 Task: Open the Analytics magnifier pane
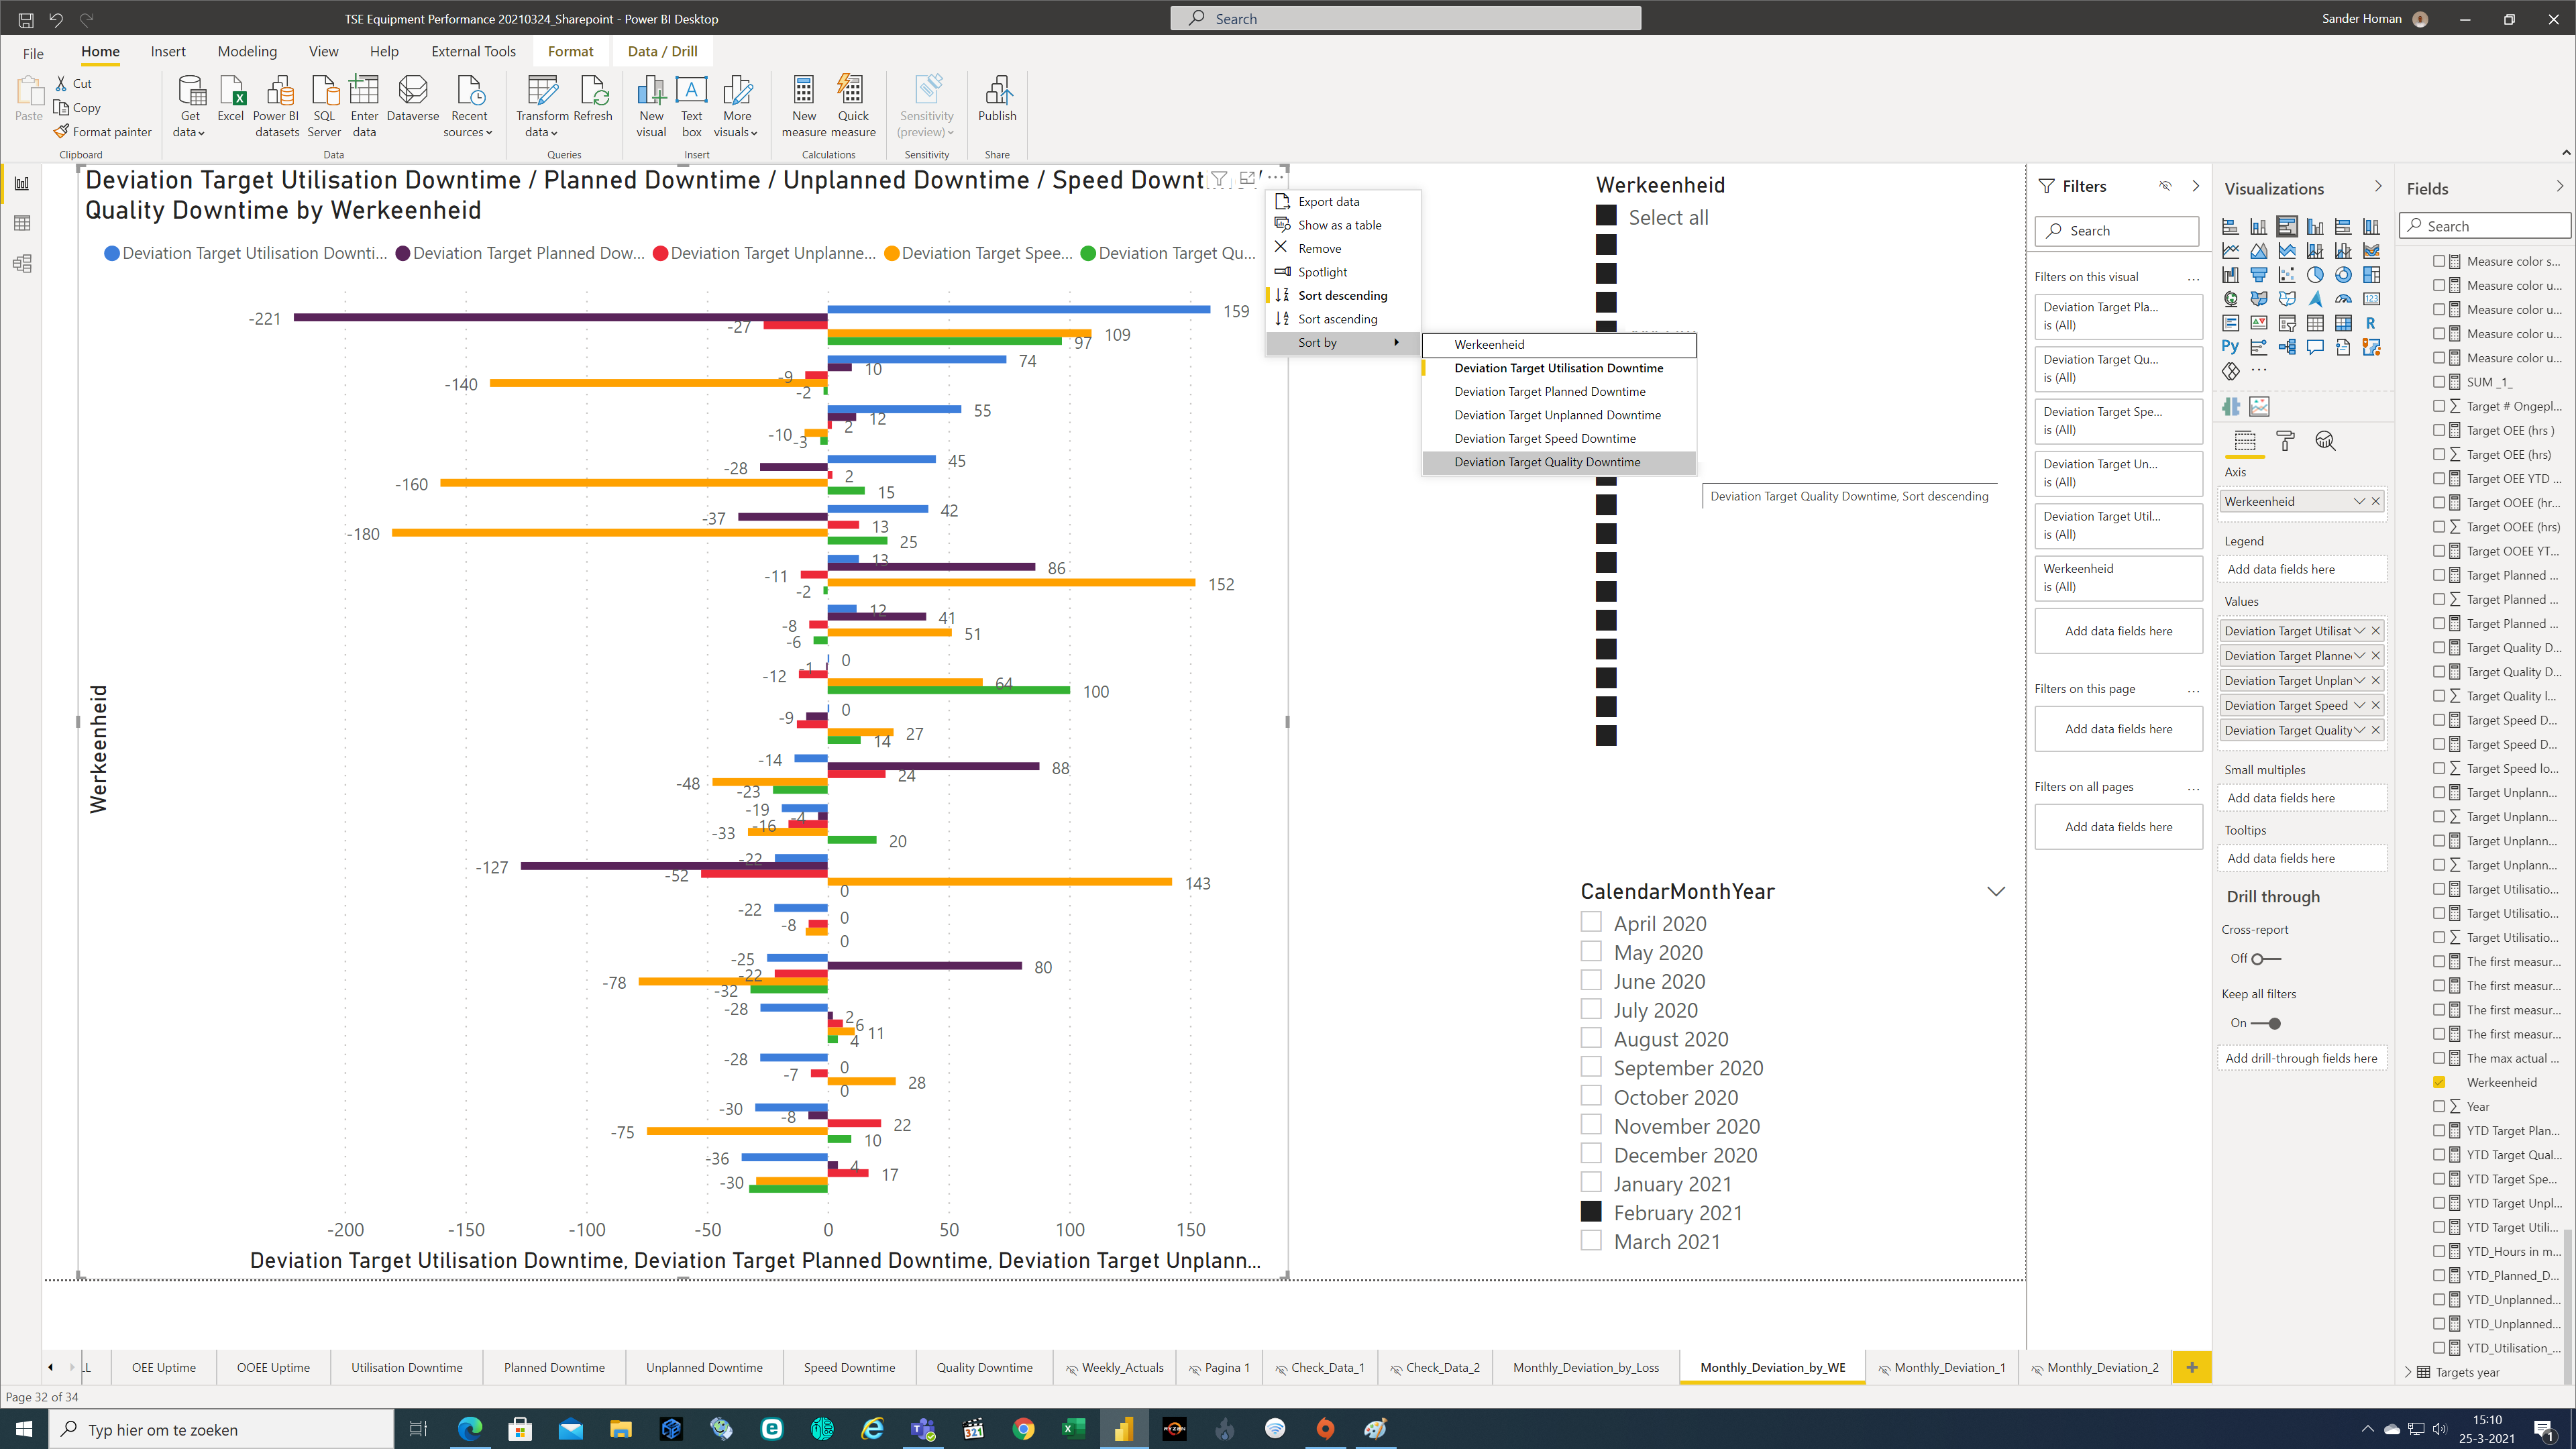[2325, 441]
